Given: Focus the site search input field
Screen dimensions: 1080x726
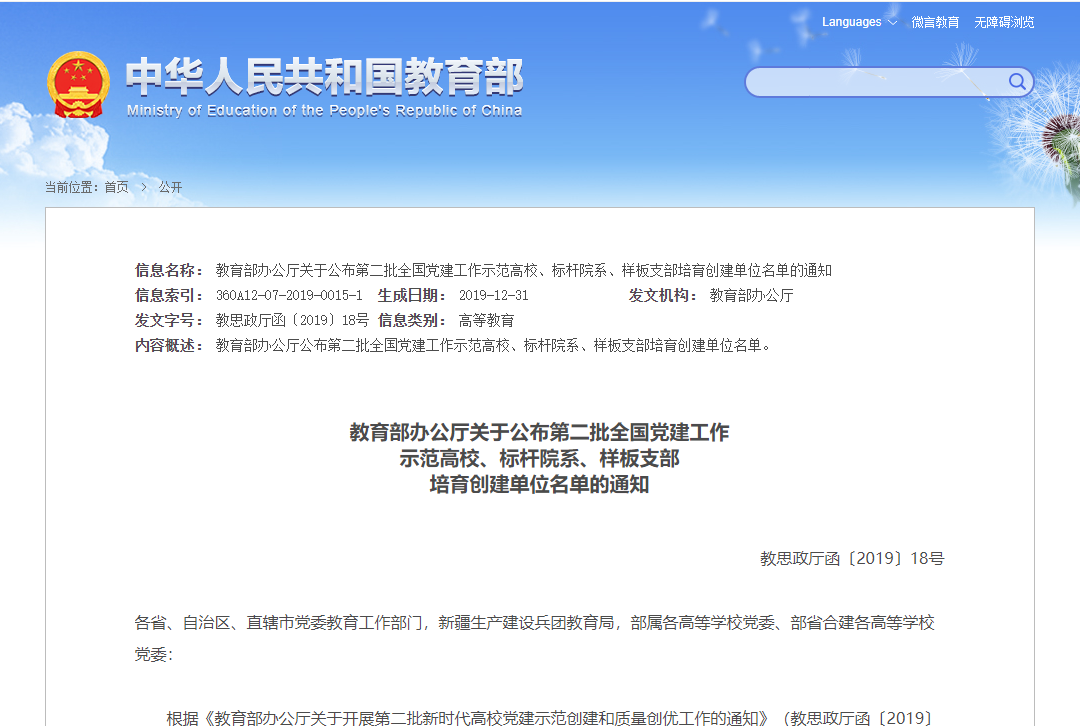Looking at the screenshot, I should [x=875, y=82].
